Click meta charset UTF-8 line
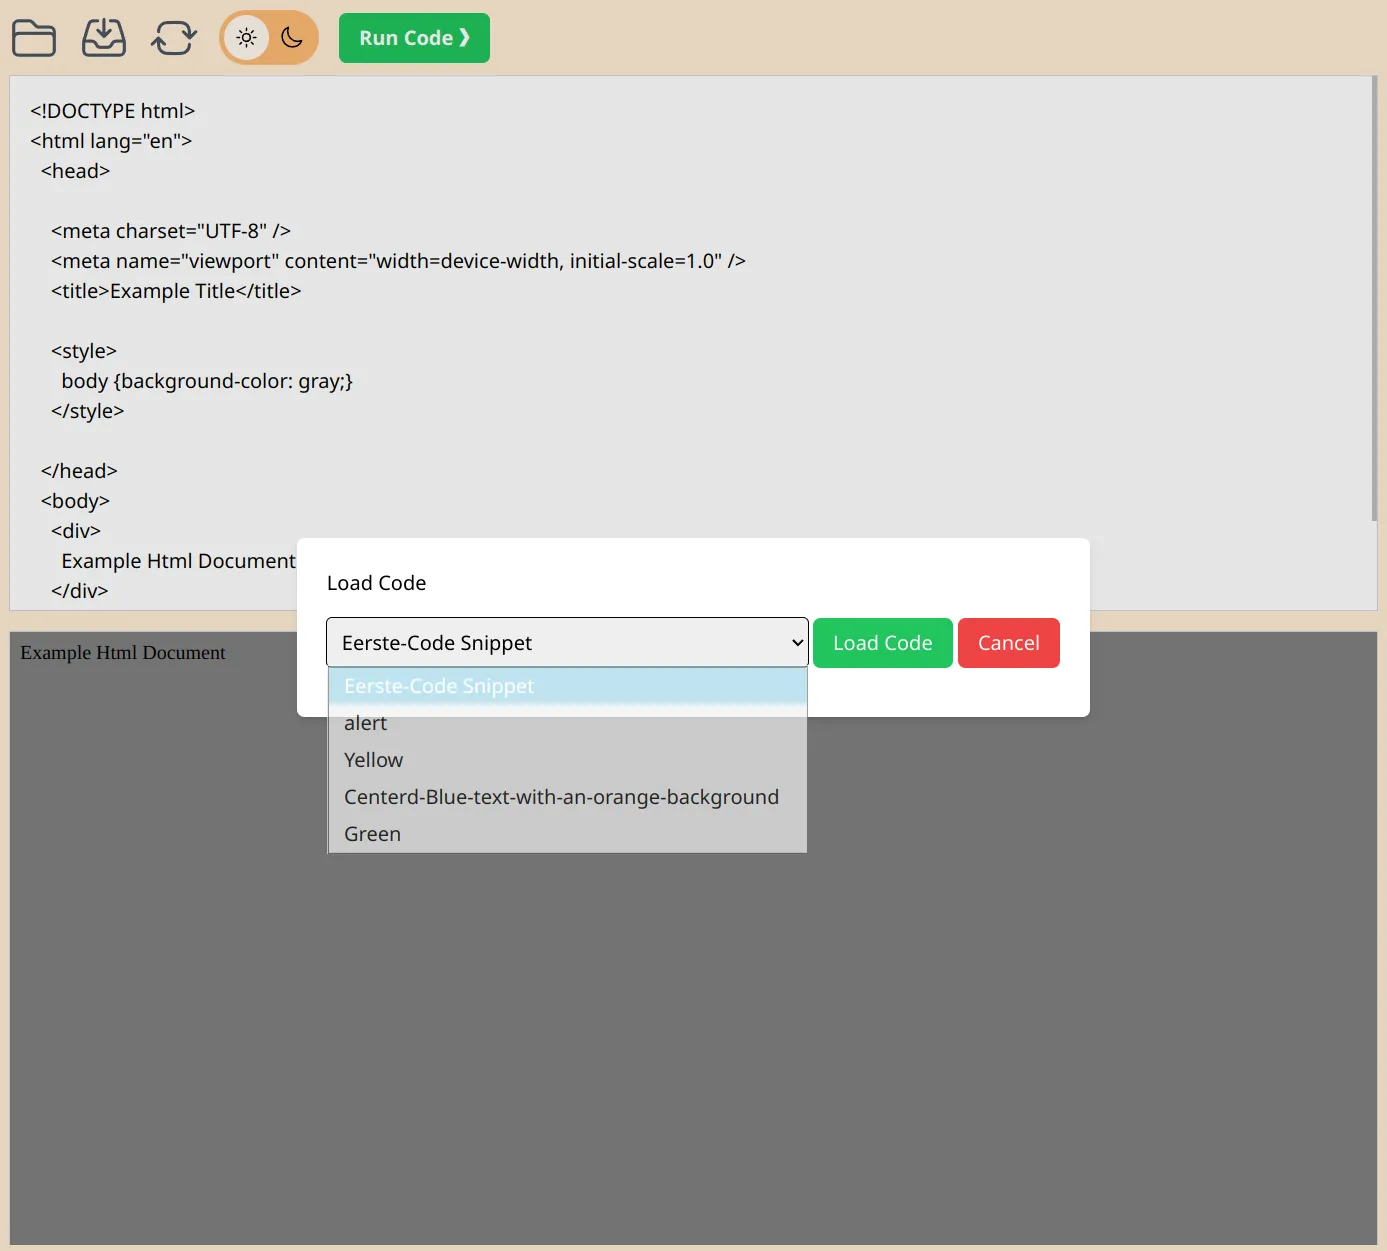This screenshot has width=1387, height=1251. tap(171, 231)
